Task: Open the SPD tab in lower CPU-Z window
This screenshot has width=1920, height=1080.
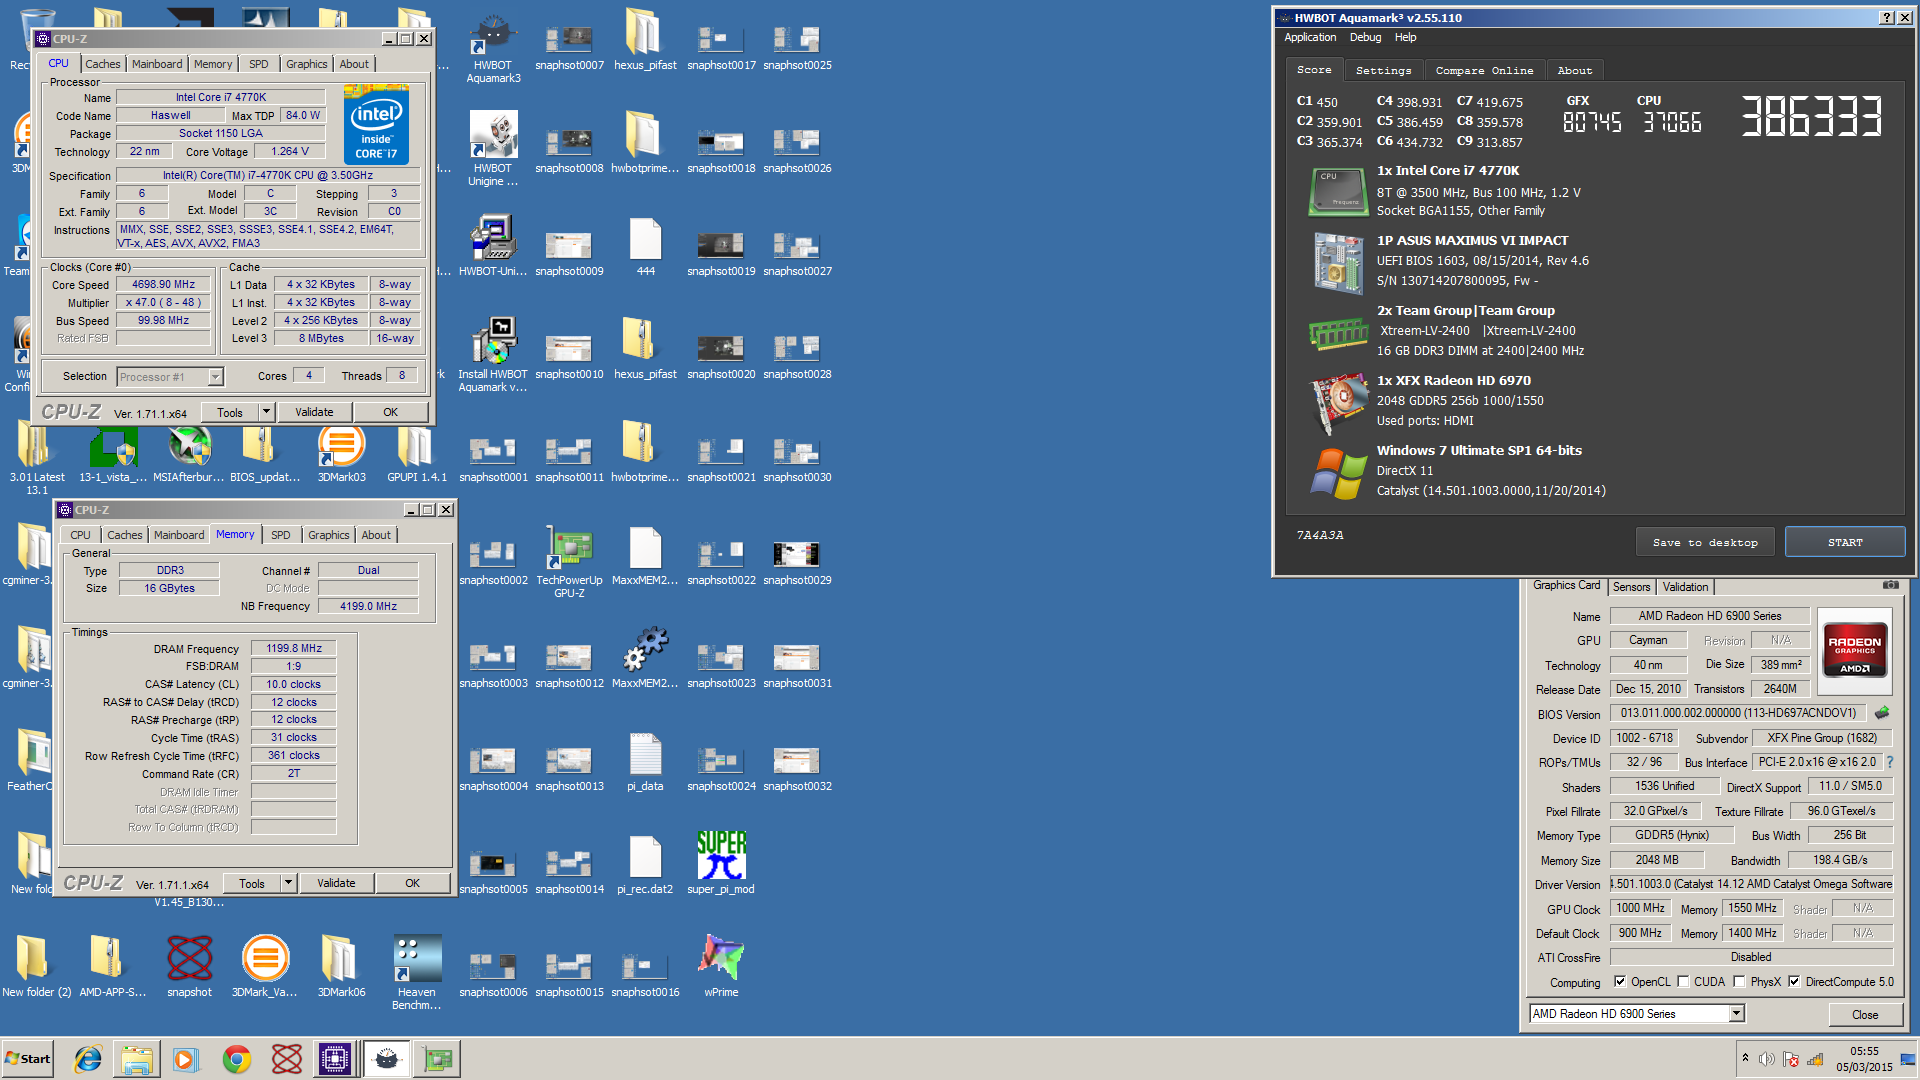Action: [281, 535]
